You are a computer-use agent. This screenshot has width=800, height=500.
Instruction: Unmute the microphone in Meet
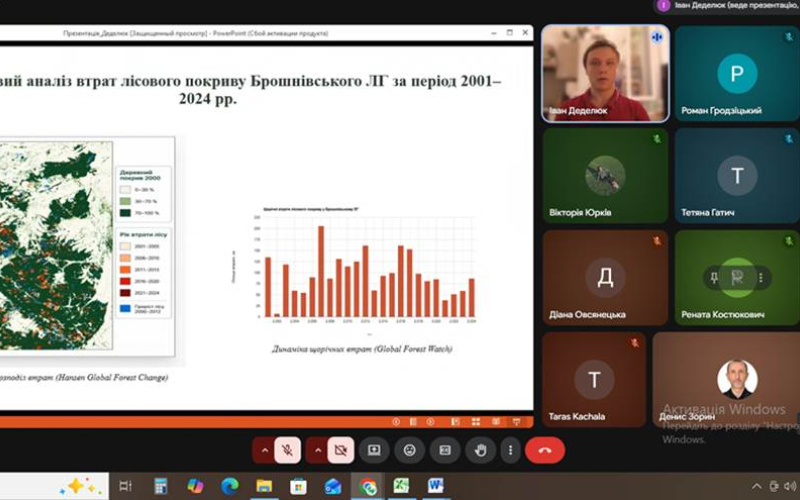[287, 450]
